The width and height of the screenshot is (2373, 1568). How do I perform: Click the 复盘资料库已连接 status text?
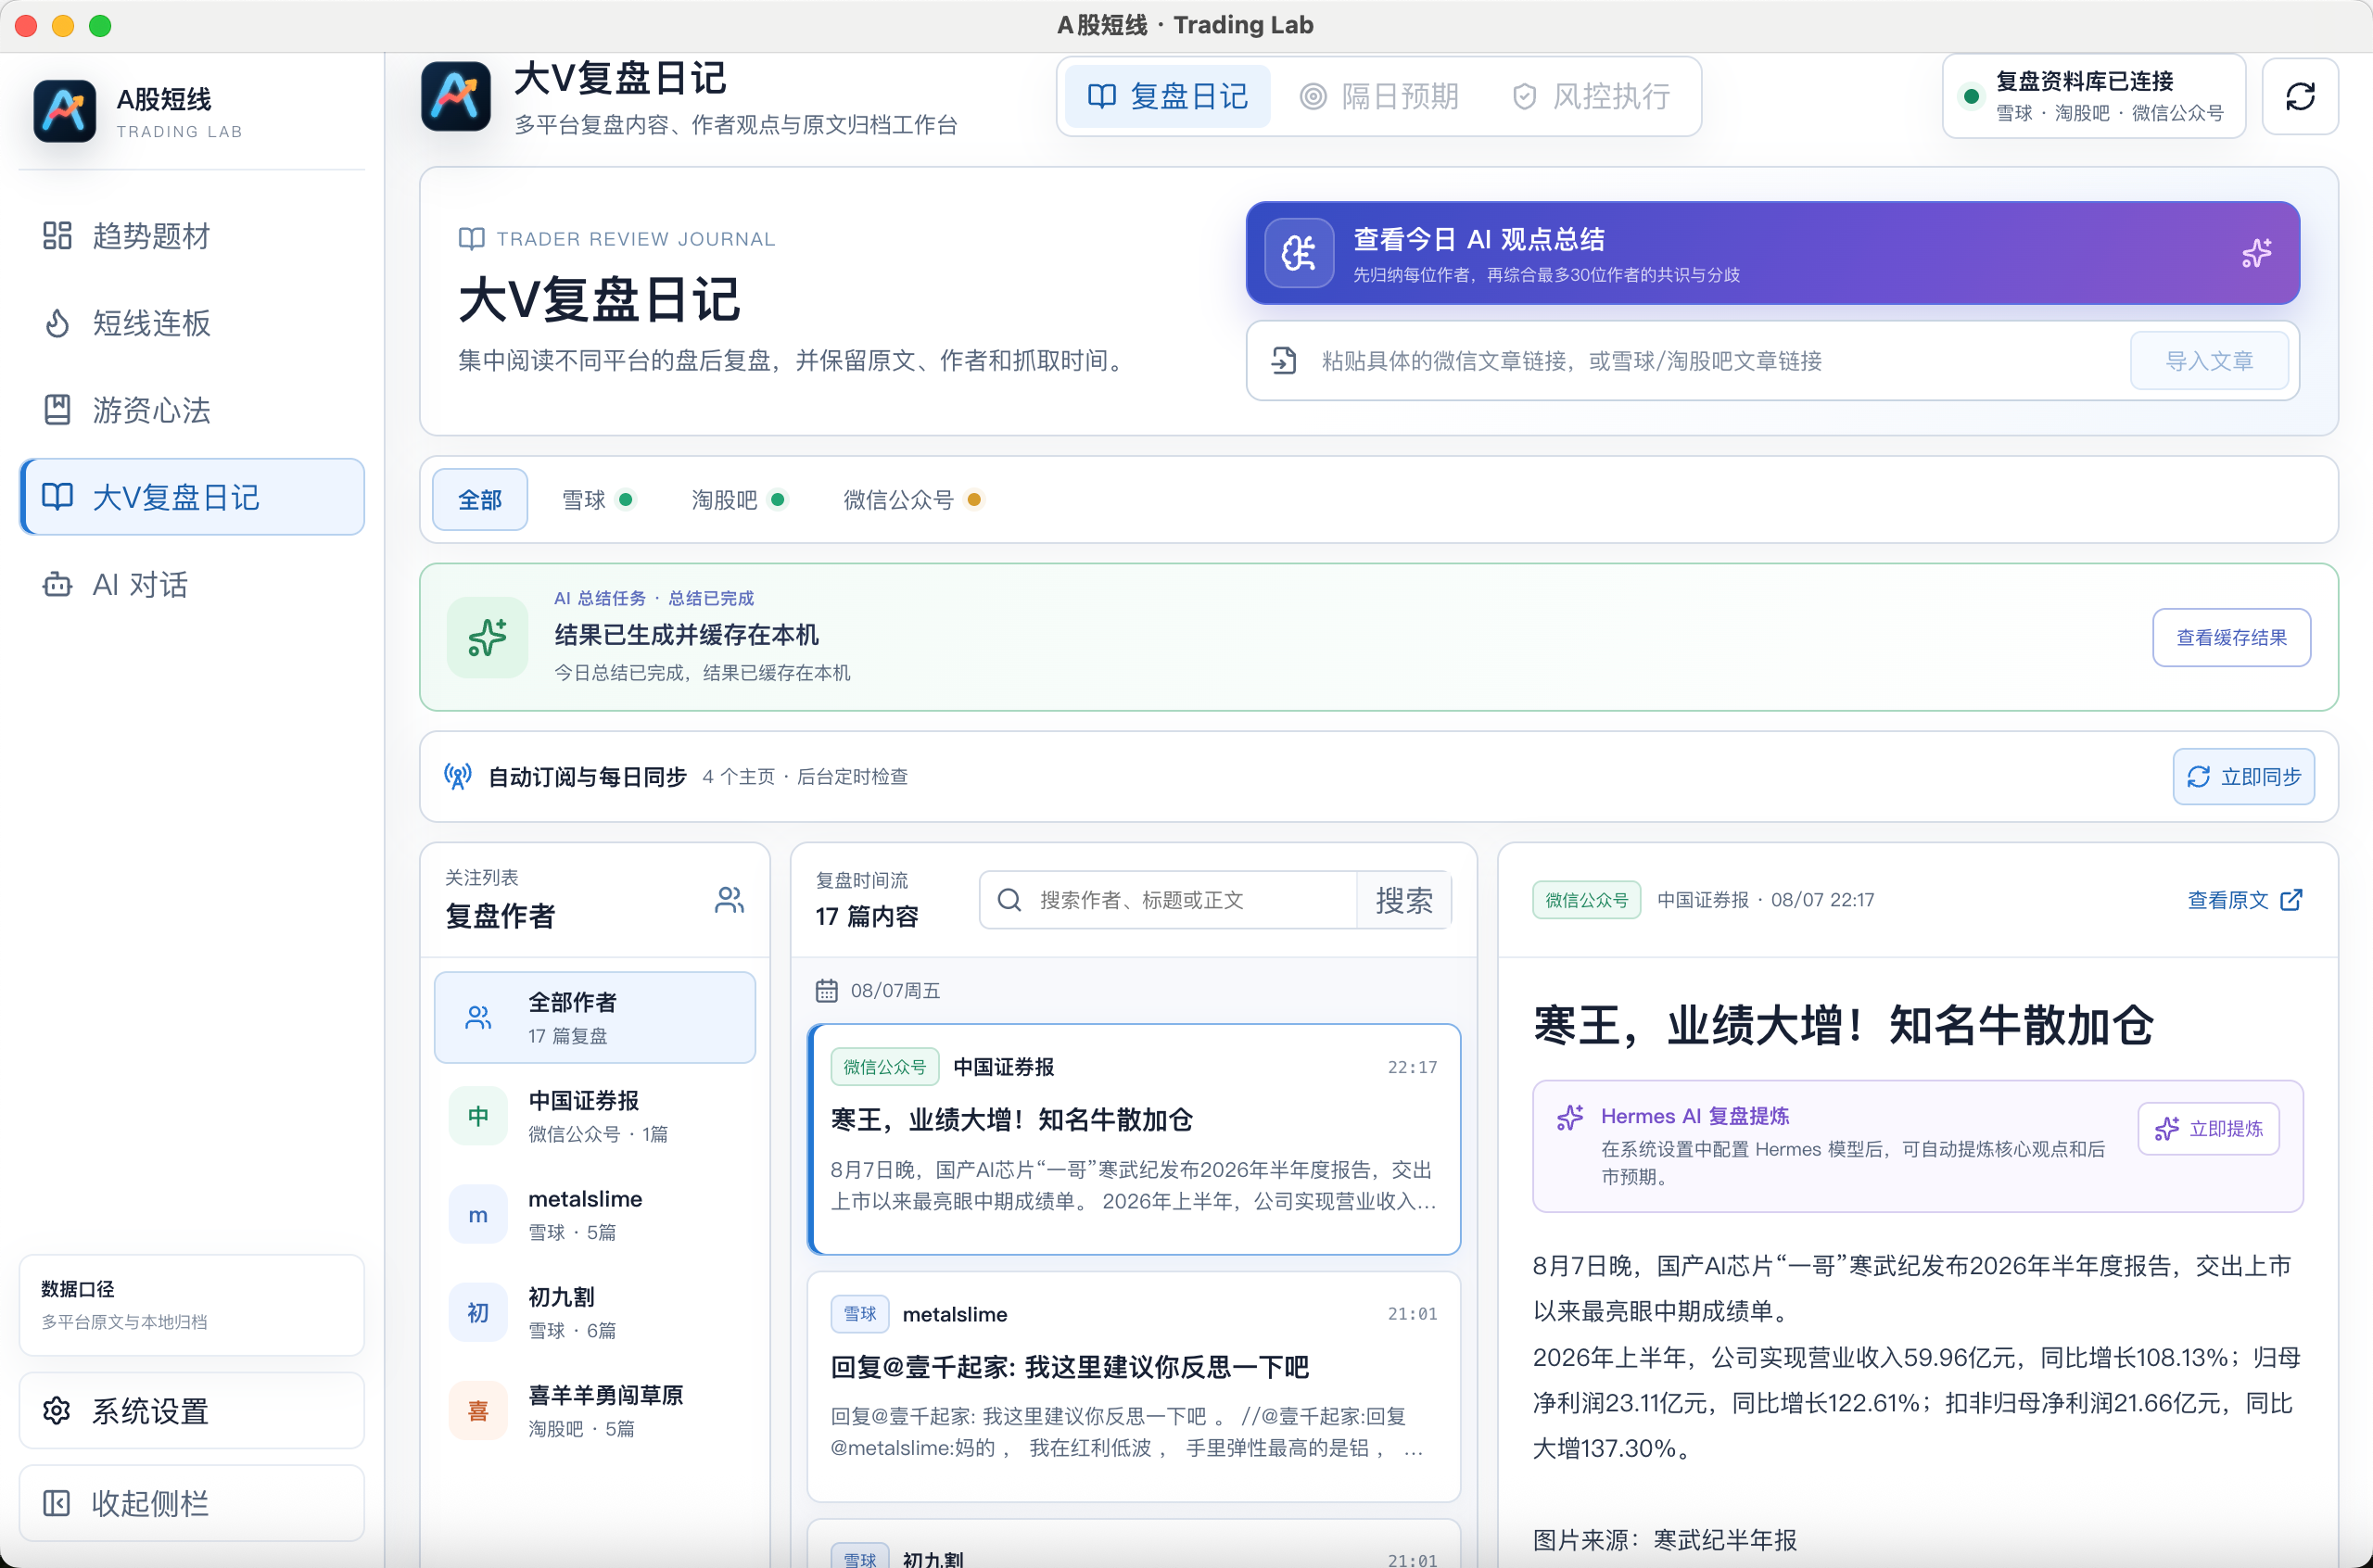(x=2084, y=81)
